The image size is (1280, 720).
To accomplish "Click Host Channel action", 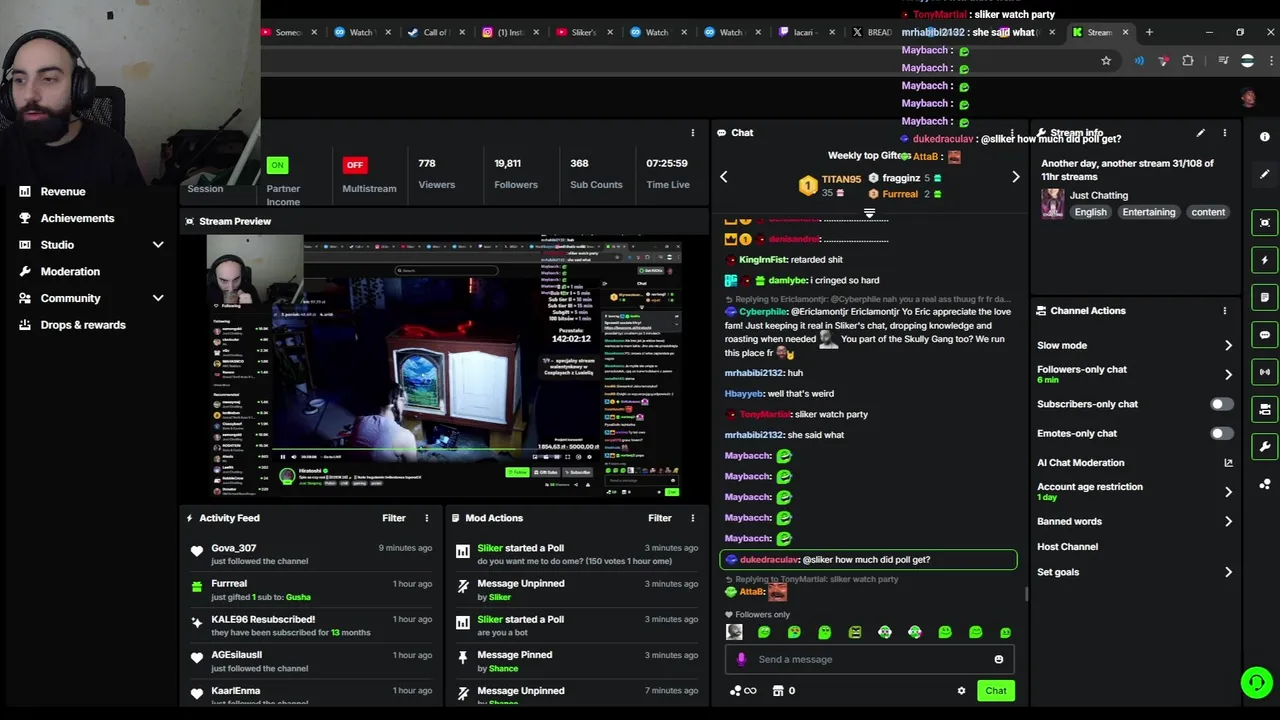I will (1067, 547).
